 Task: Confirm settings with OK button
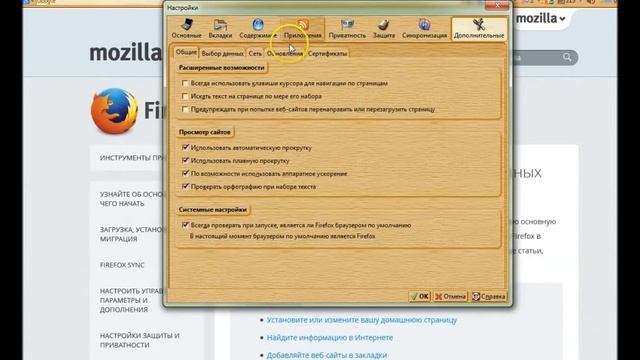point(420,296)
